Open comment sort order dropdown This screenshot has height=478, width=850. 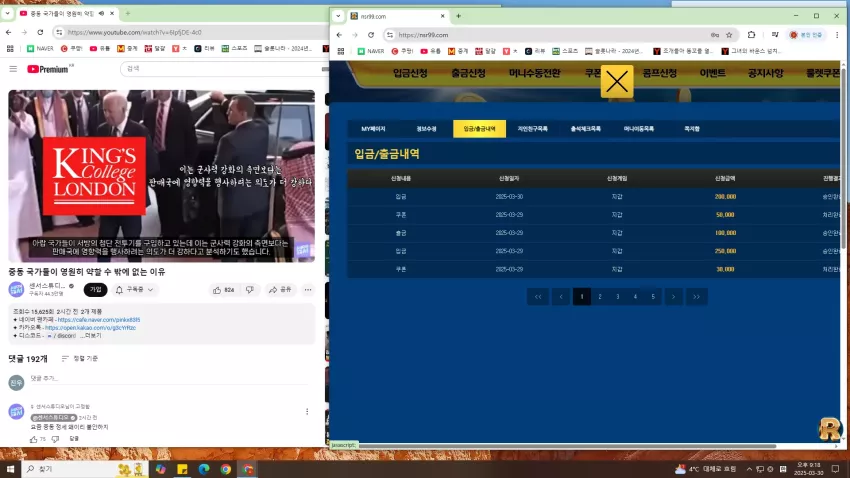[80, 359]
